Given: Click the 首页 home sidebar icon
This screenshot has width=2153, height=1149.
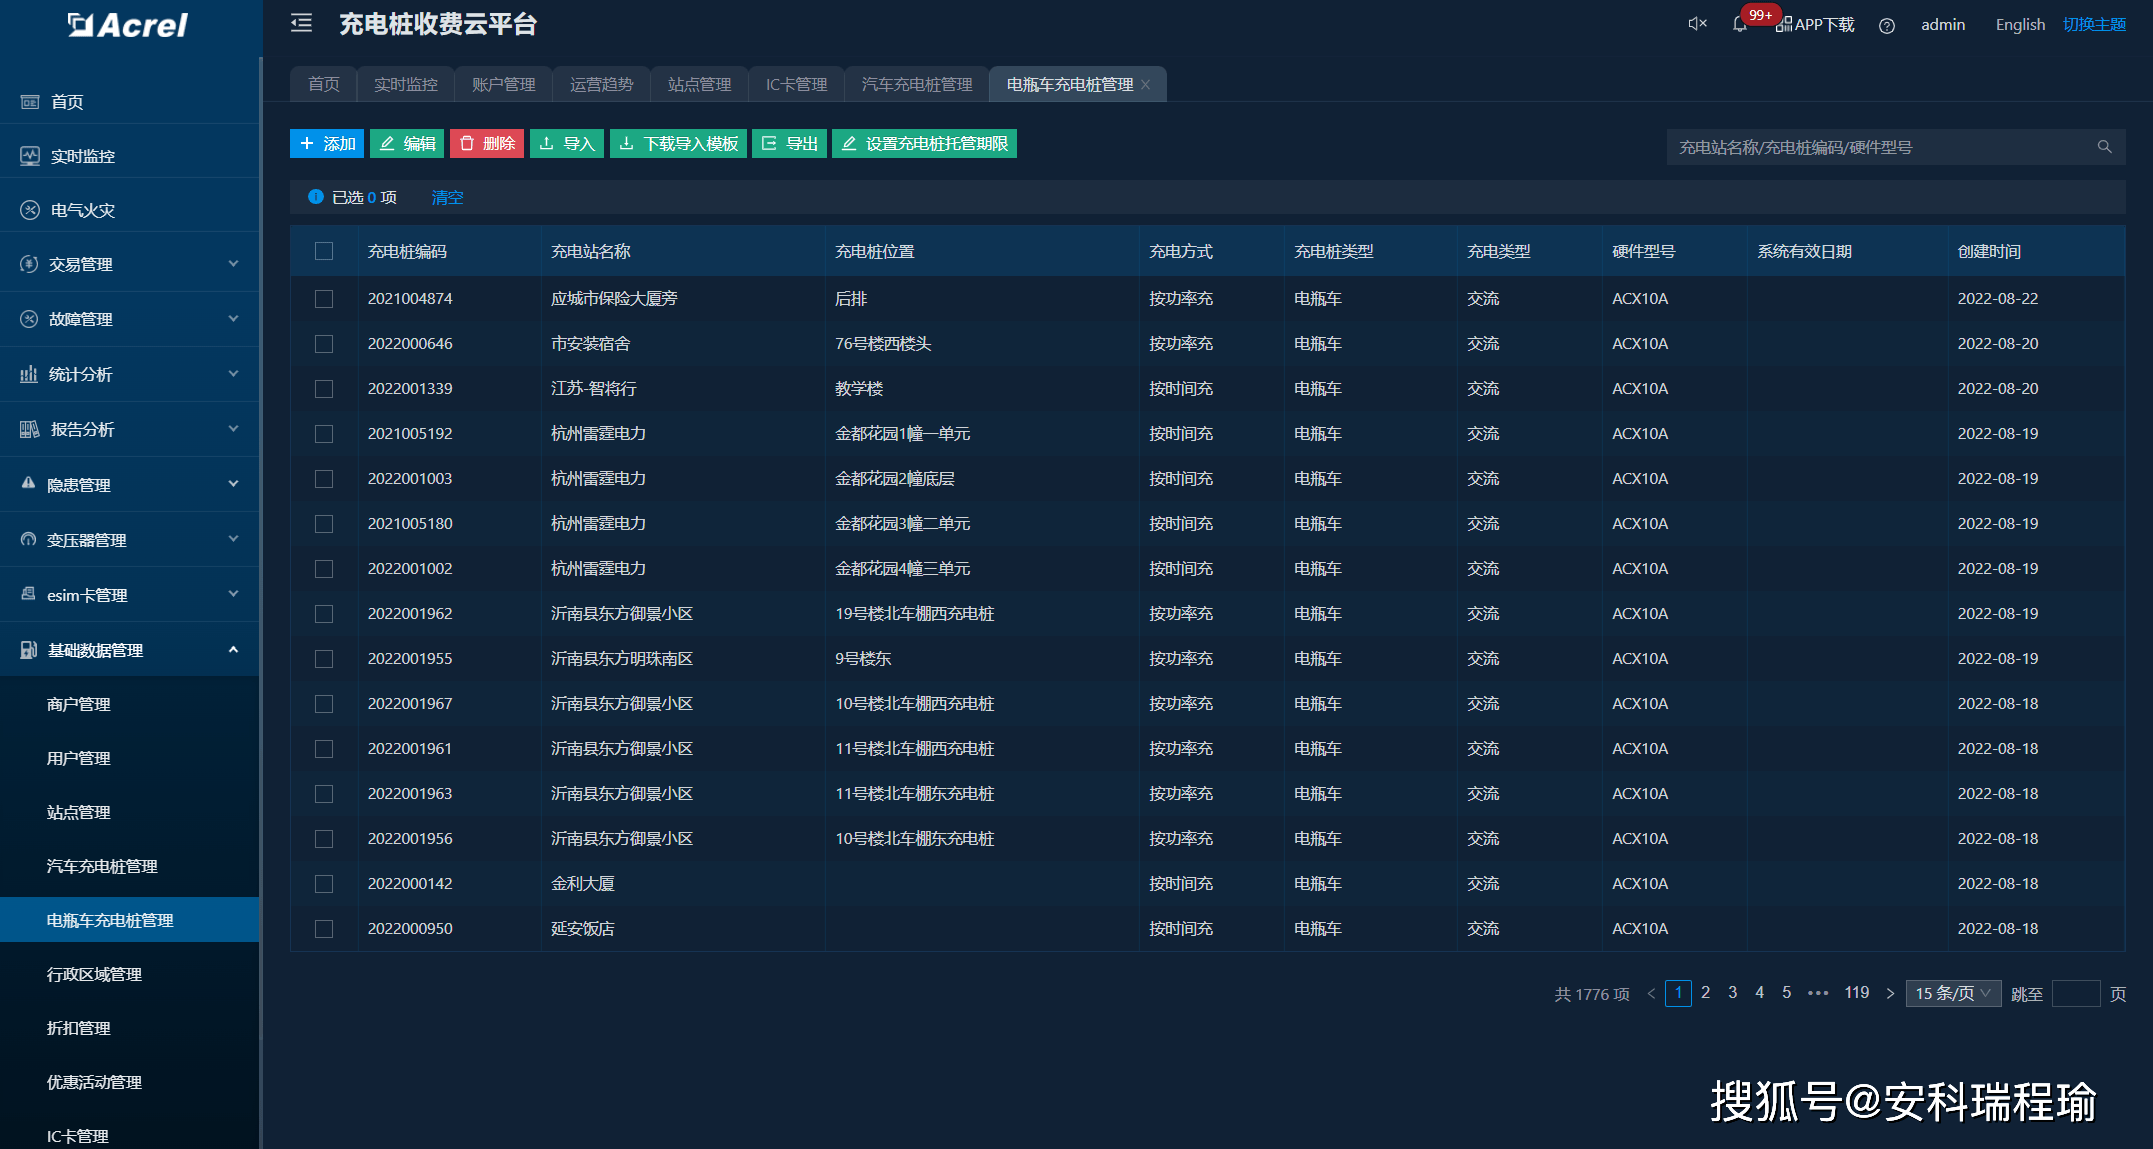Looking at the screenshot, I should pos(30,102).
